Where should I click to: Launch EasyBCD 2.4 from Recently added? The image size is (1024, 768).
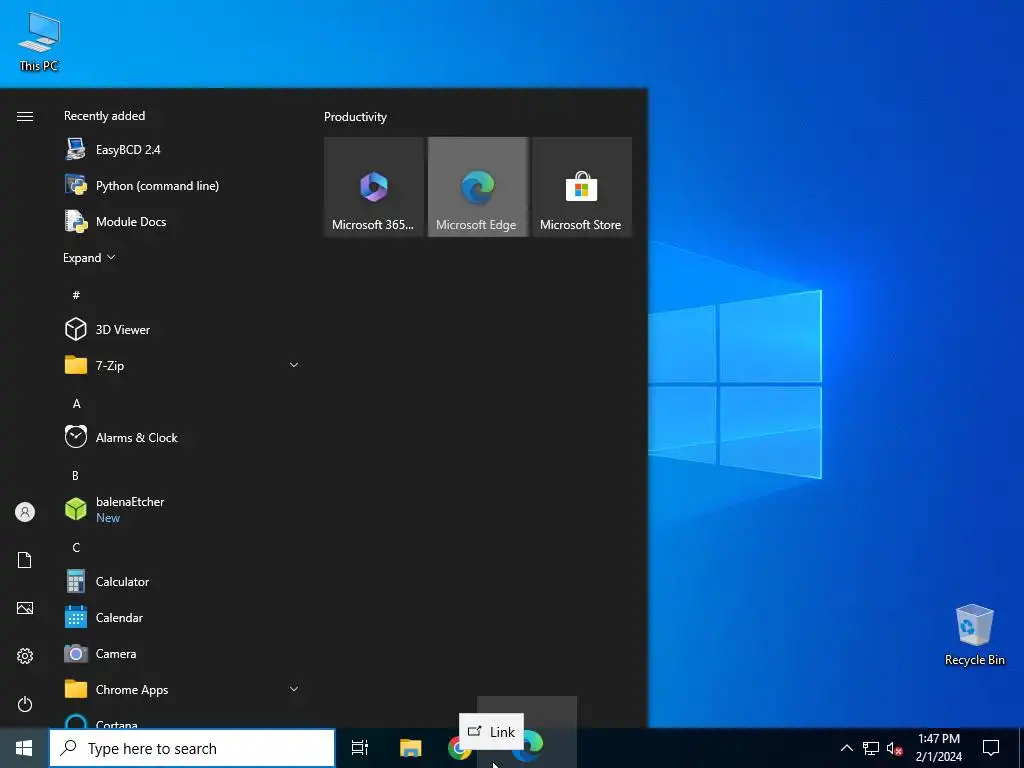[x=183, y=150]
